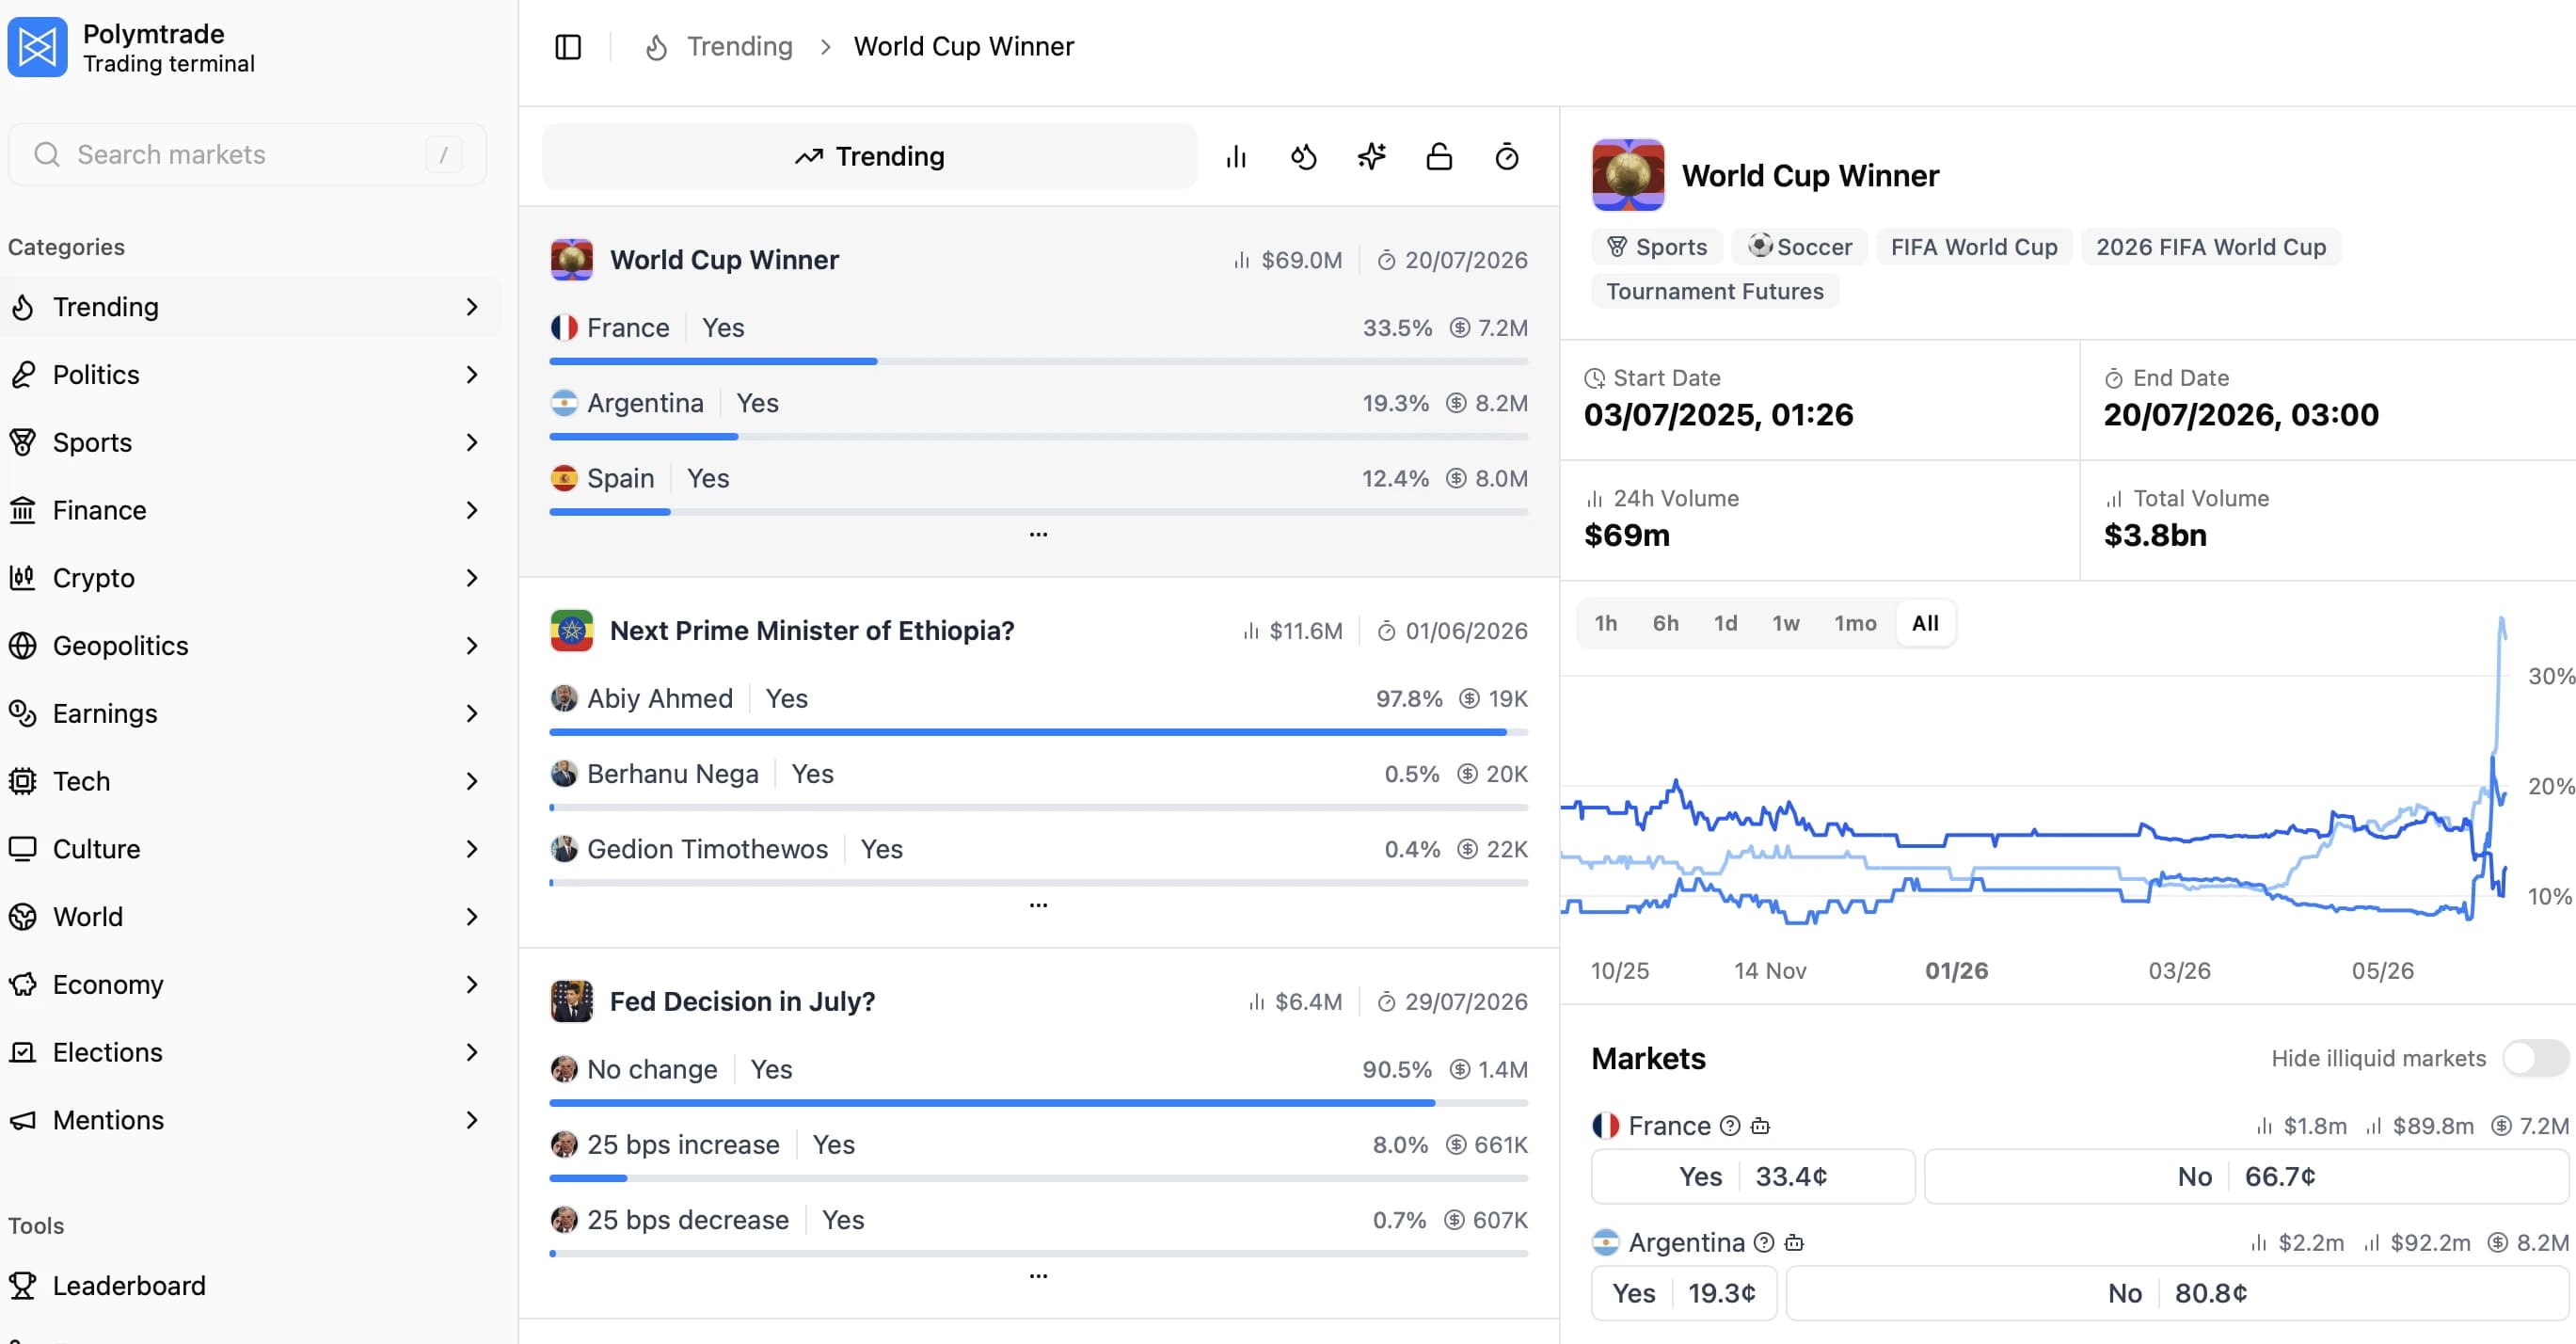Click the Fed Decision market image icon

pos(571,1001)
